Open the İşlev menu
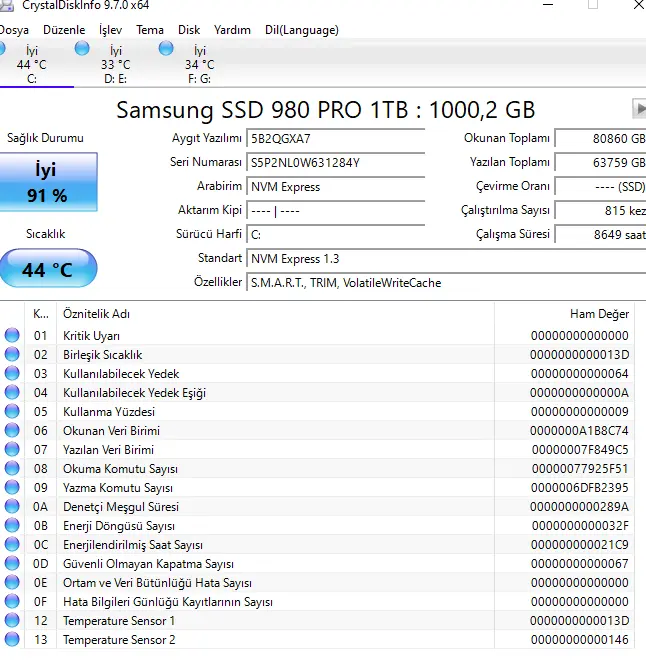This screenshot has width=646, height=663. pos(110,30)
